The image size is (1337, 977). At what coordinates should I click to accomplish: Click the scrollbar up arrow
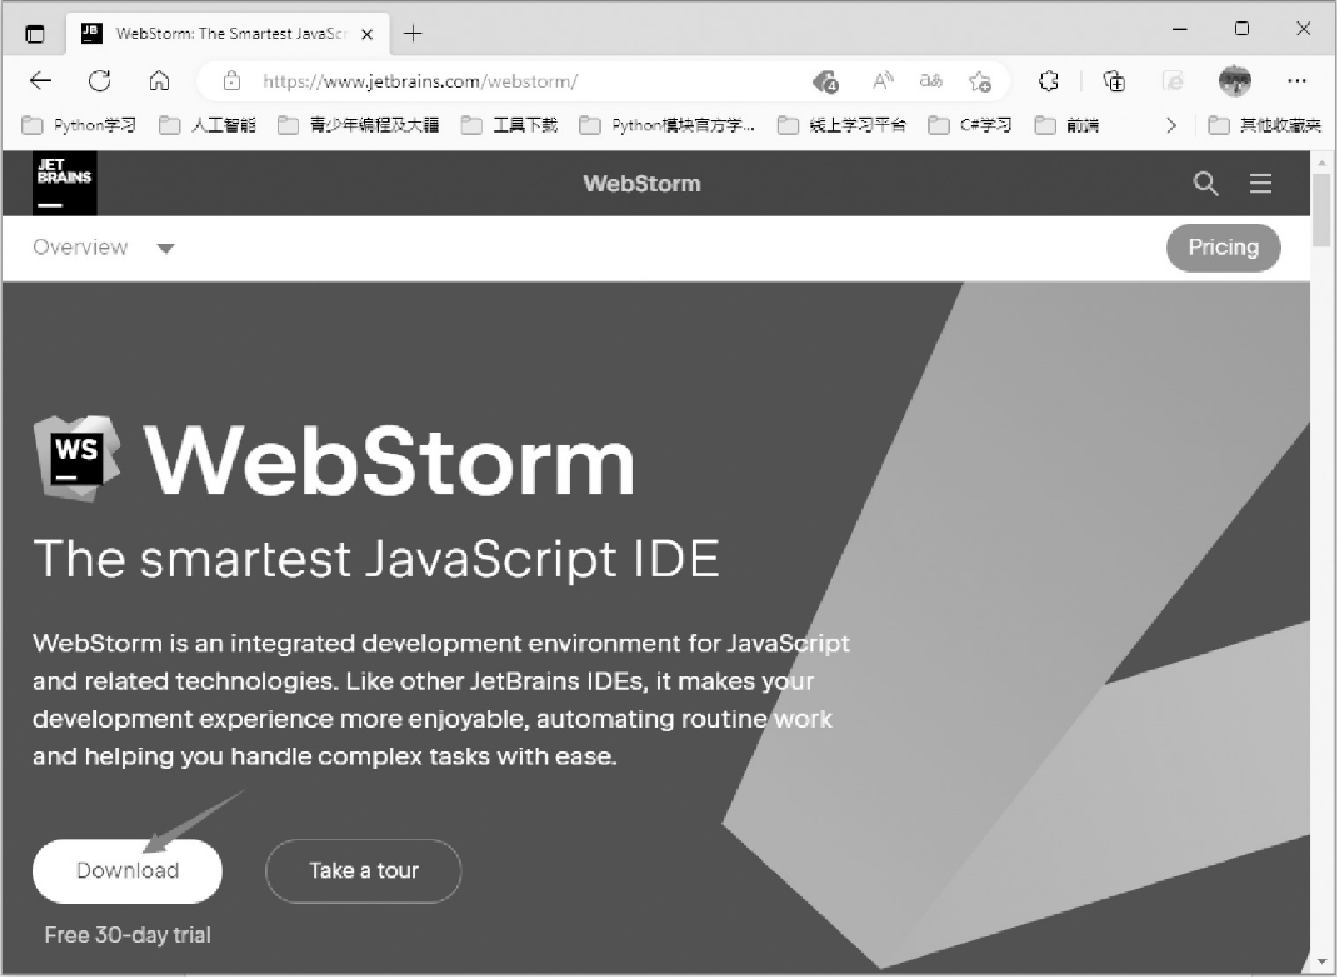(x=1322, y=161)
